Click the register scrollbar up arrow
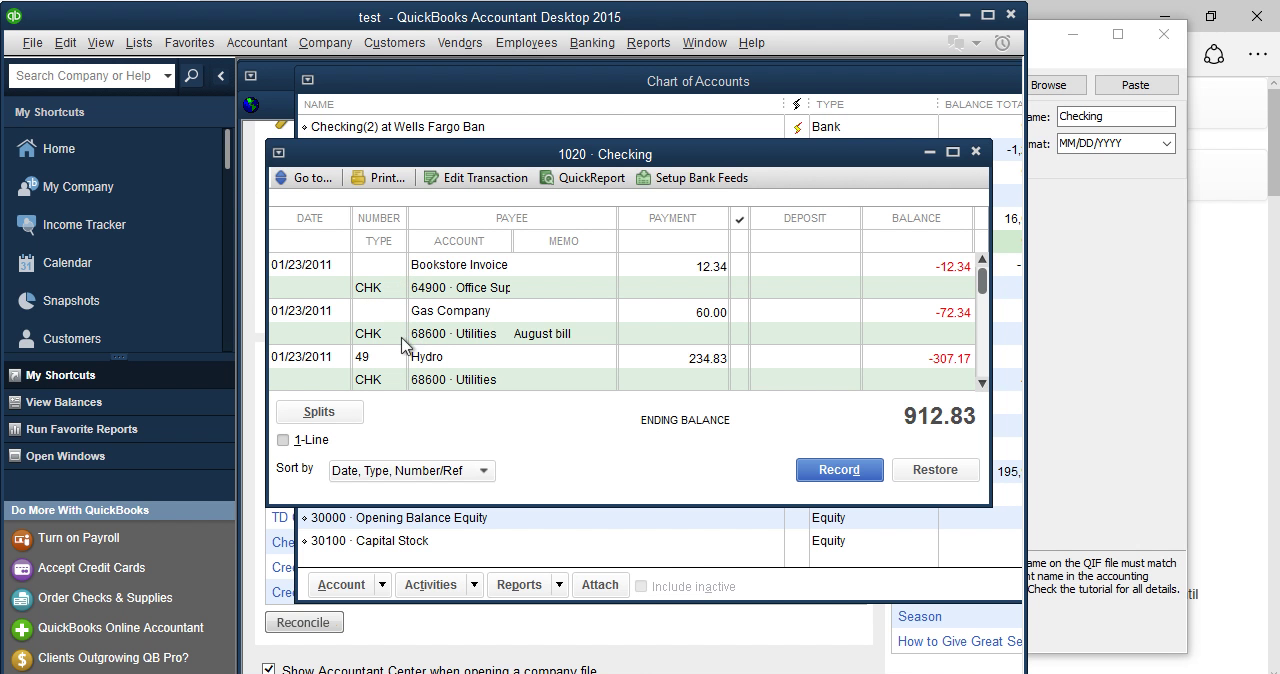Screen dimensions: 1280x674 (982, 259)
